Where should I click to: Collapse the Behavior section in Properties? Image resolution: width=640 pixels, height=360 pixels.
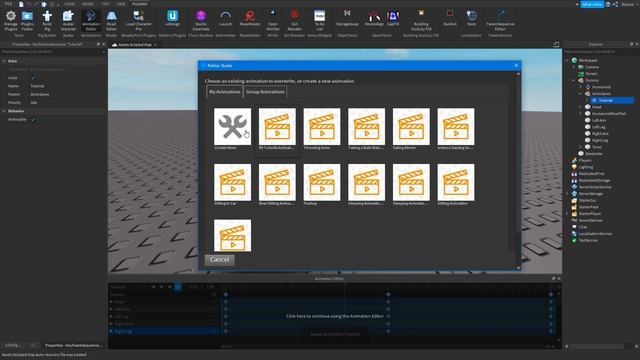point(4,111)
